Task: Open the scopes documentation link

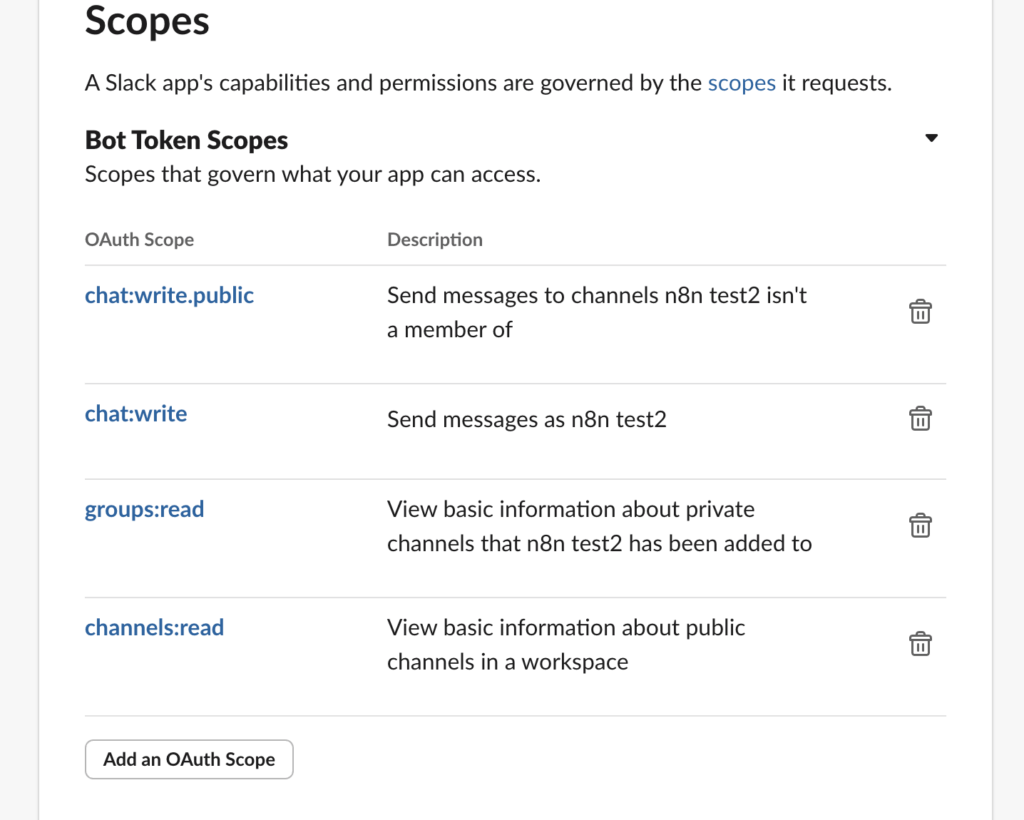Action: click(x=741, y=84)
